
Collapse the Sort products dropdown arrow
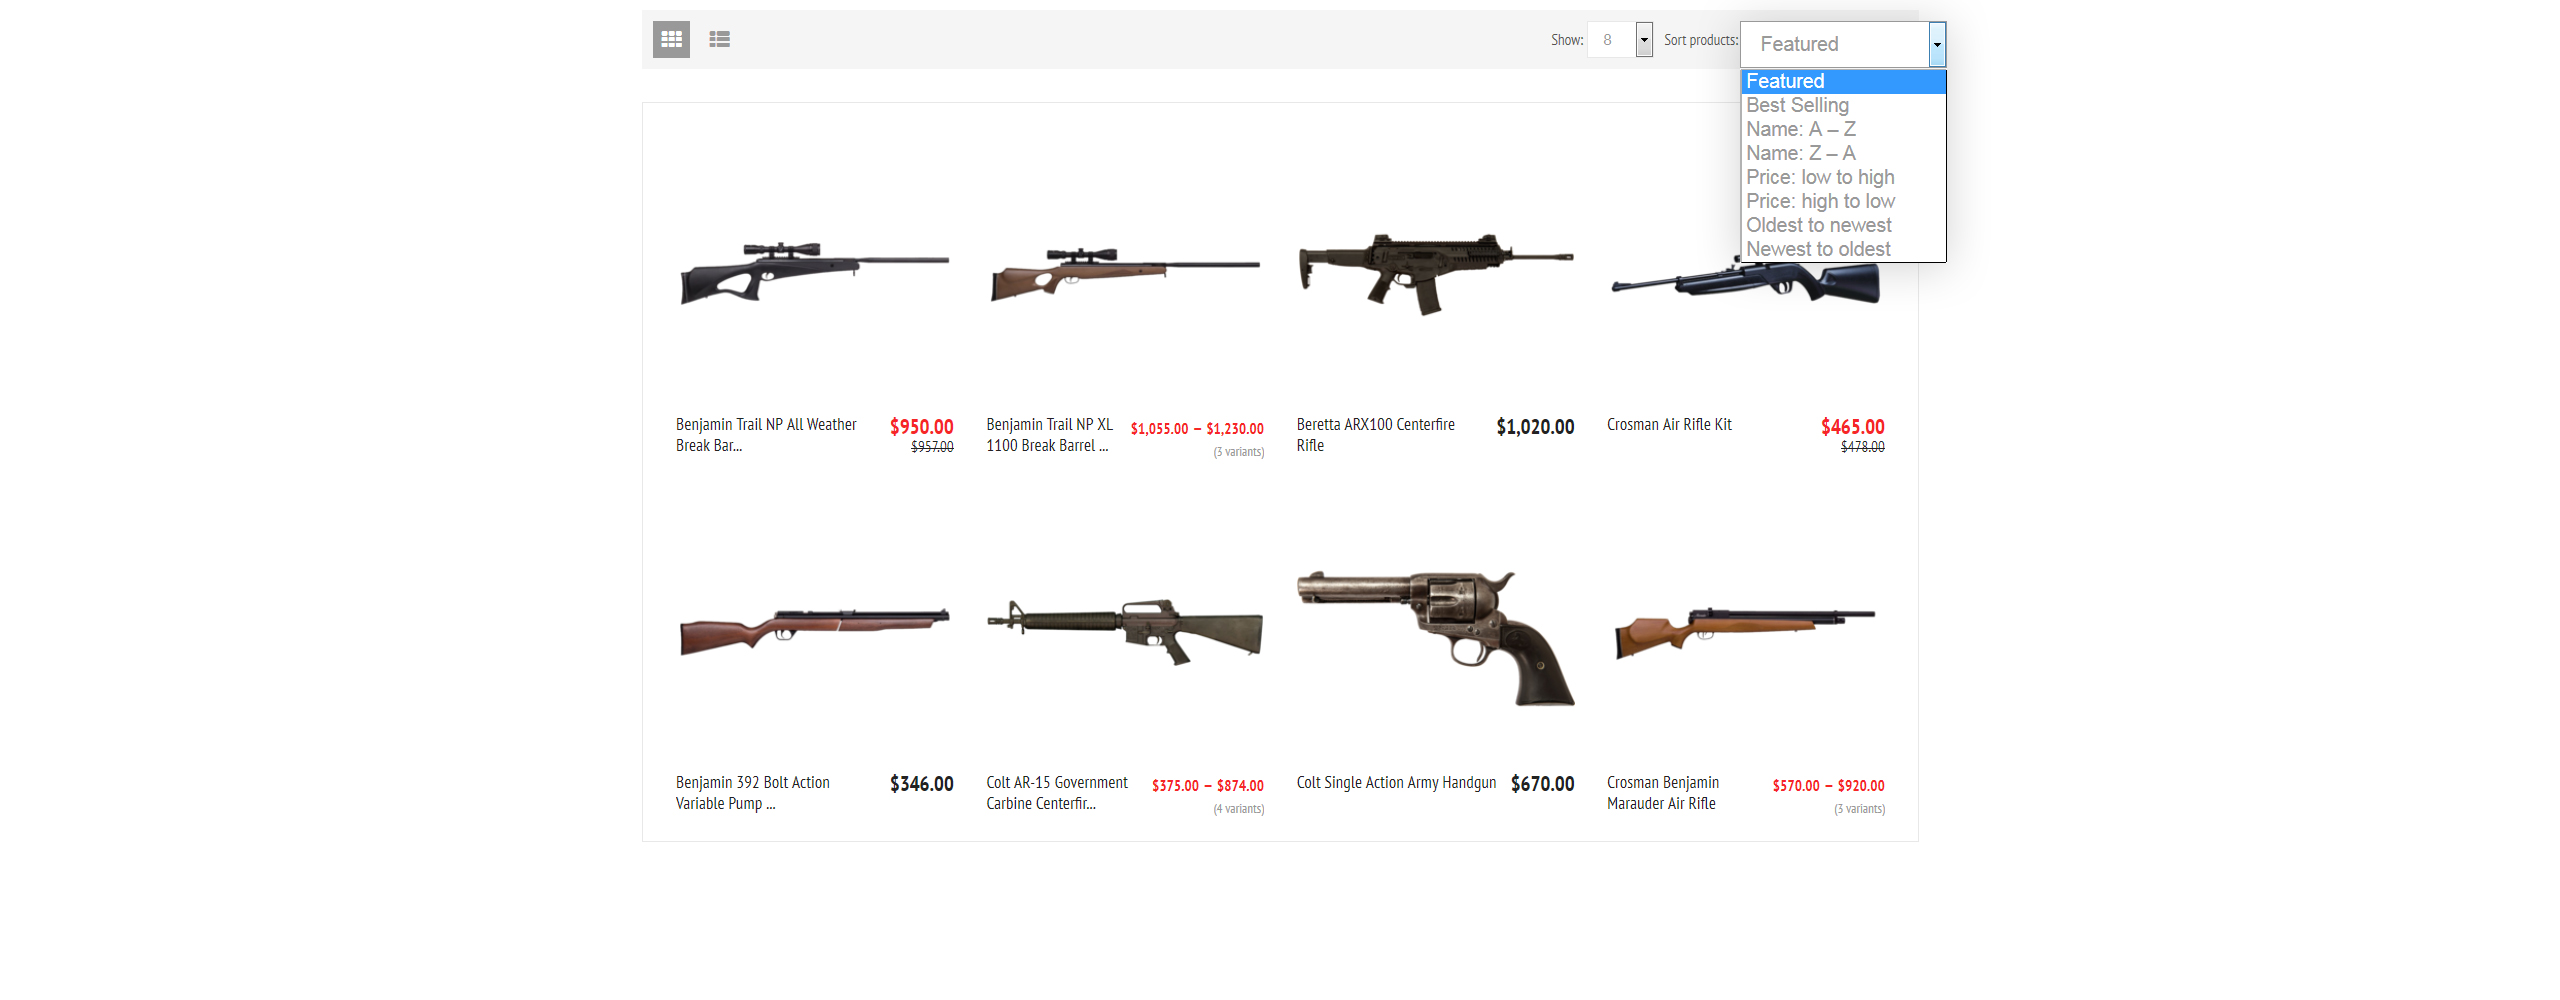pos(1937,44)
